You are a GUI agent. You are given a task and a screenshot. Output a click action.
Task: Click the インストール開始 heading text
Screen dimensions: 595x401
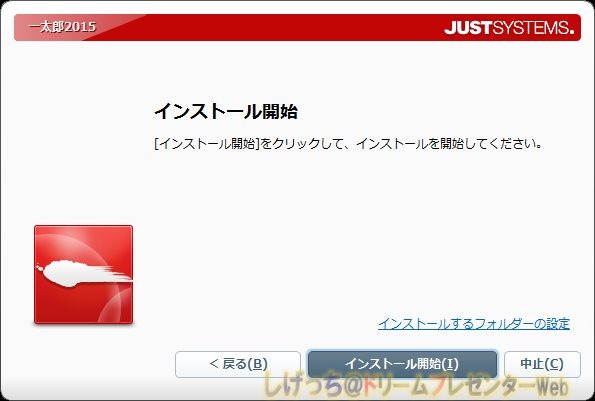click(226, 111)
